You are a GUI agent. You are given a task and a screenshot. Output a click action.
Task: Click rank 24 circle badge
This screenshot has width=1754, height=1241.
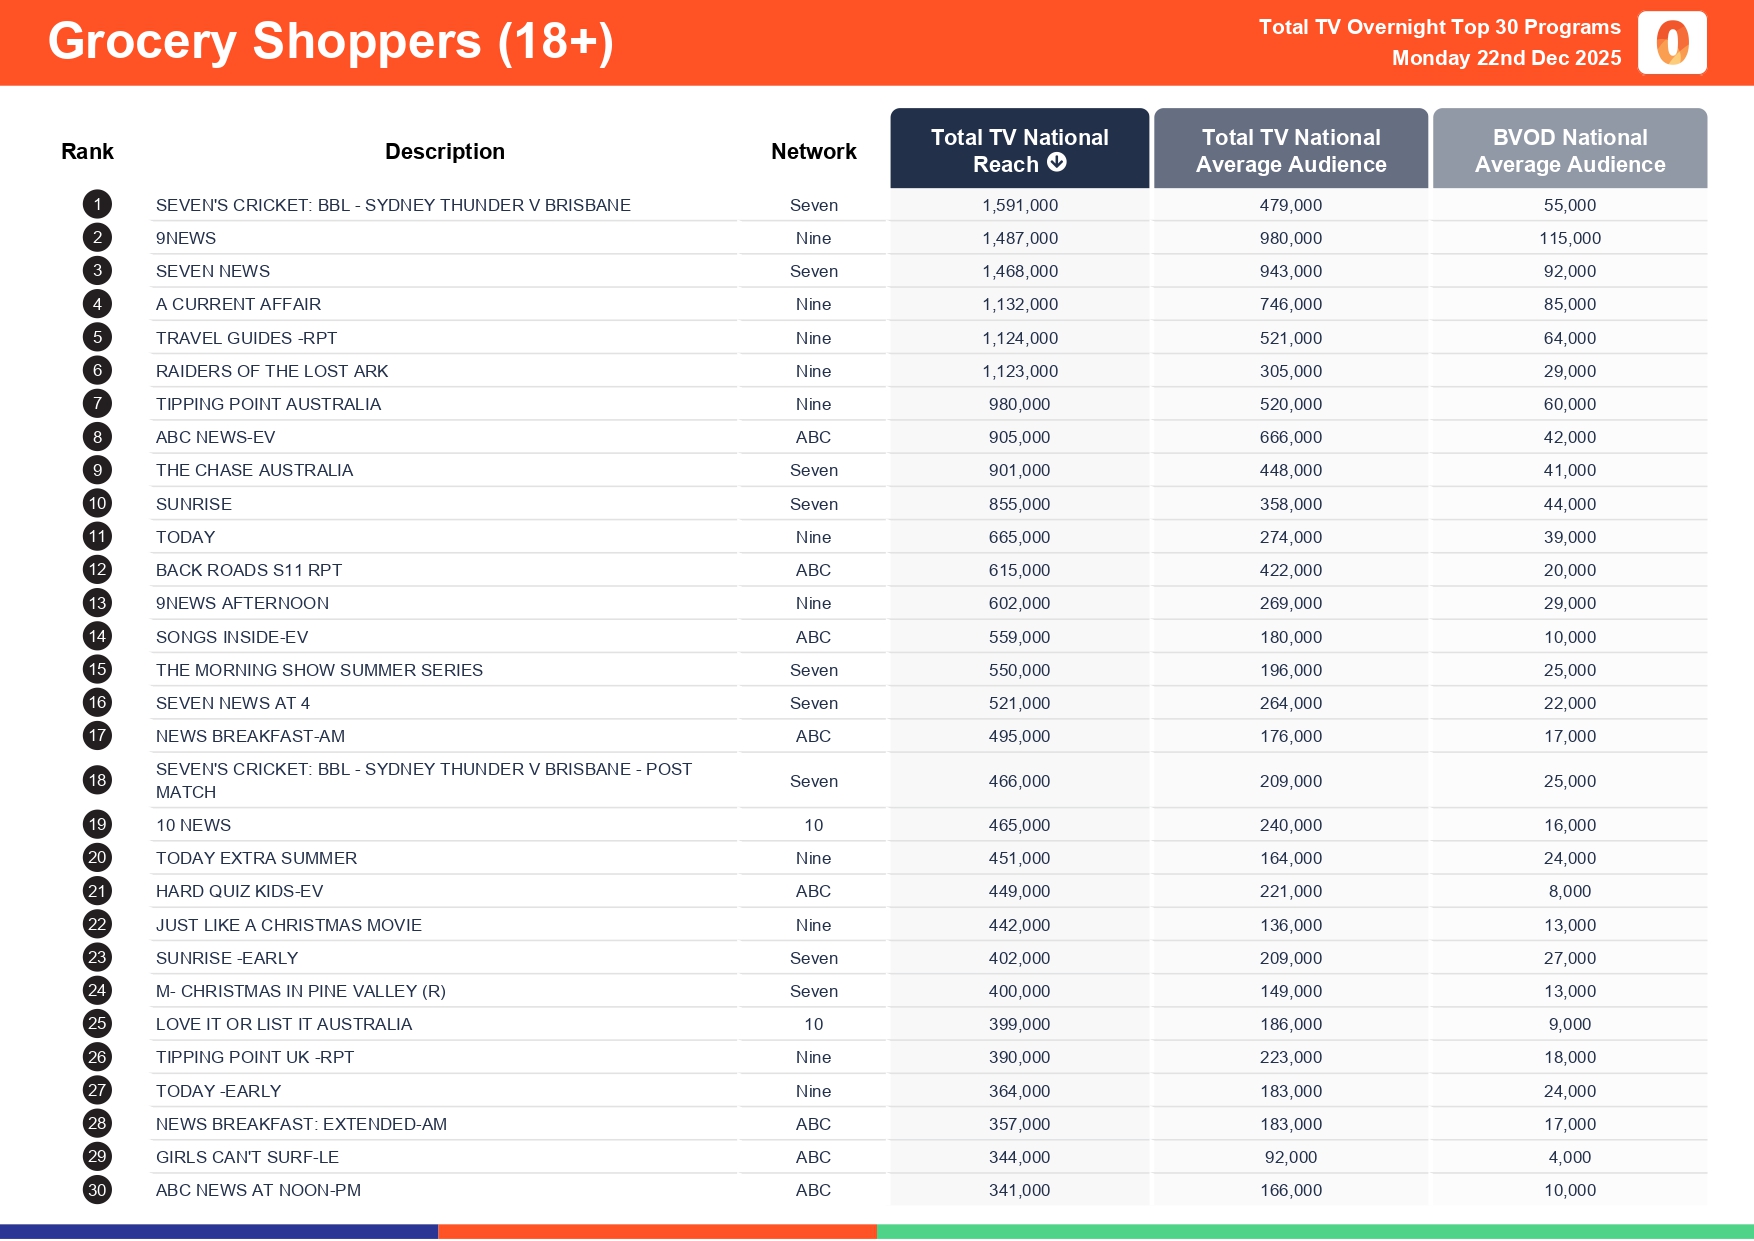tap(97, 991)
